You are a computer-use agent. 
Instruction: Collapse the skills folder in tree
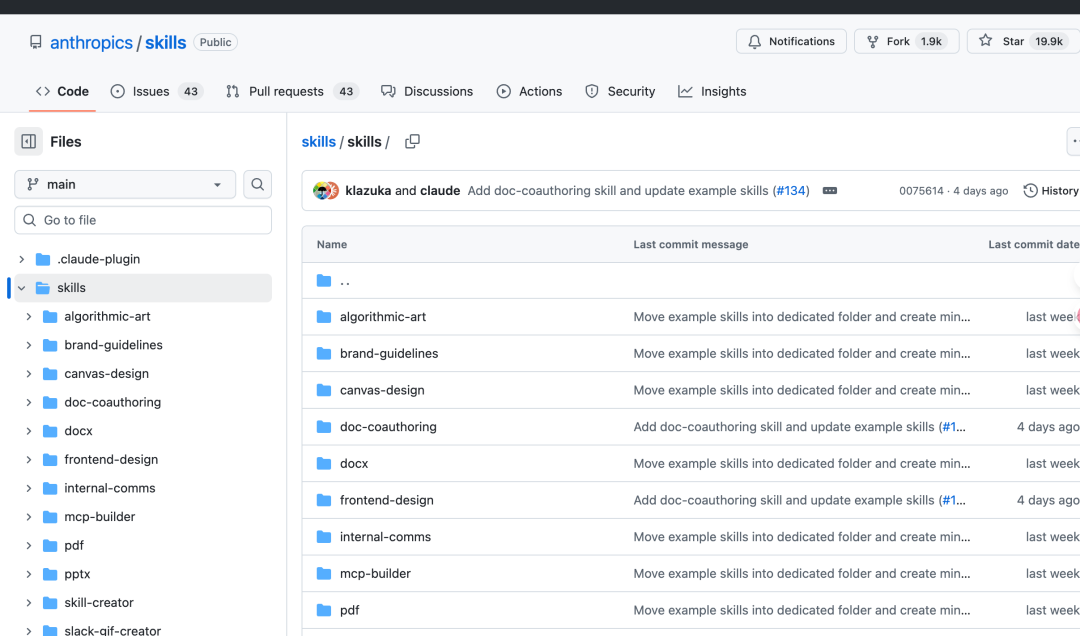(21, 288)
